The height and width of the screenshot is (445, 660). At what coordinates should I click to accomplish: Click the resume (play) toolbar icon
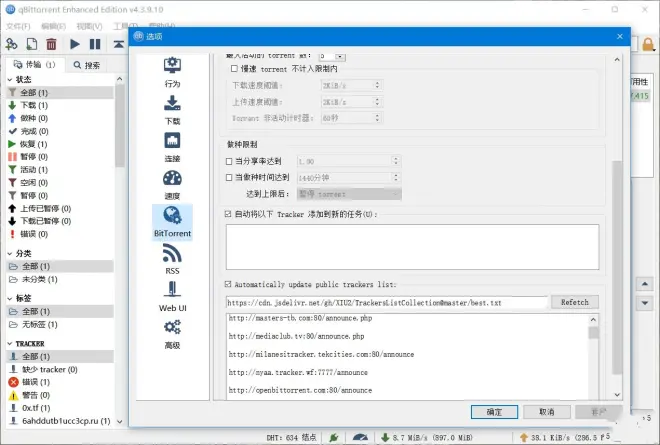[x=75, y=44]
